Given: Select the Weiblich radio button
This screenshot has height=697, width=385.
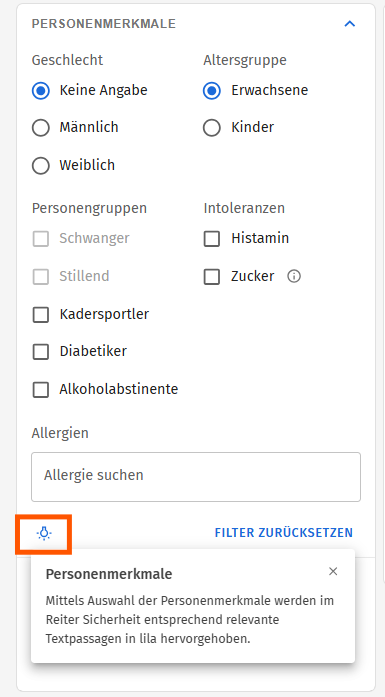Looking at the screenshot, I should pos(41,166).
